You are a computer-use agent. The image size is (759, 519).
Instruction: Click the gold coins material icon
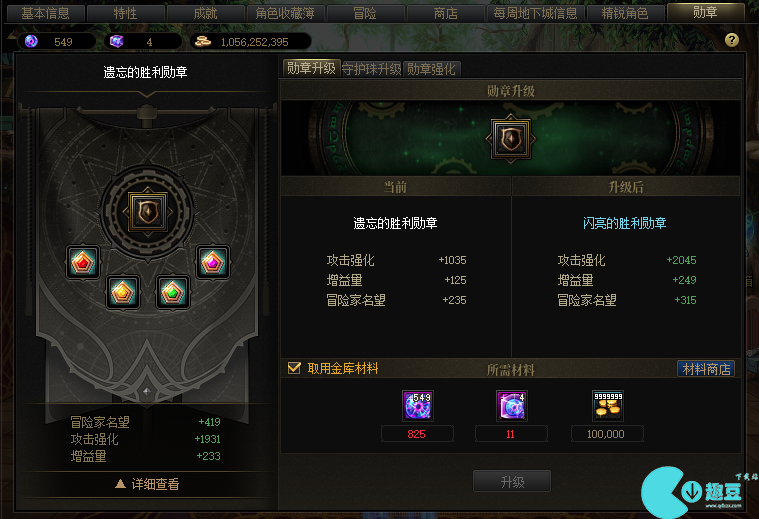pyautogui.click(x=608, y=405)
